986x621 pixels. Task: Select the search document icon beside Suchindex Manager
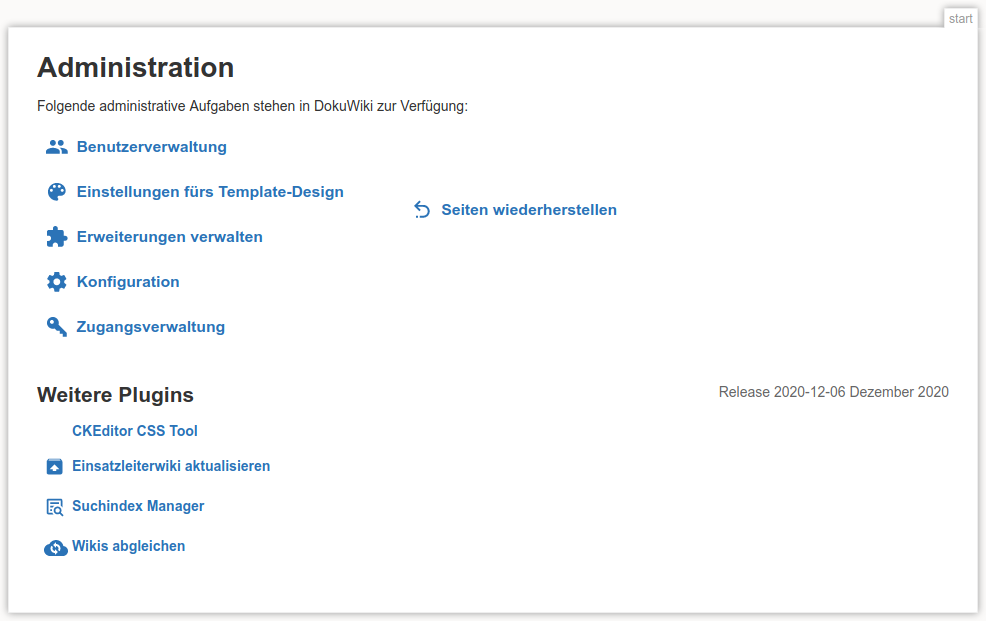(55, 506)
